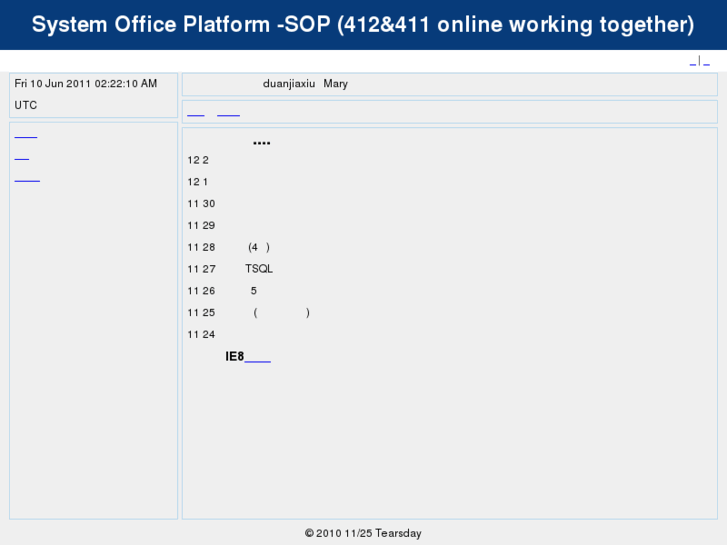Select the '12 2' entry row
The height and width of the screenshot is (545, 727).
(198, 160)
